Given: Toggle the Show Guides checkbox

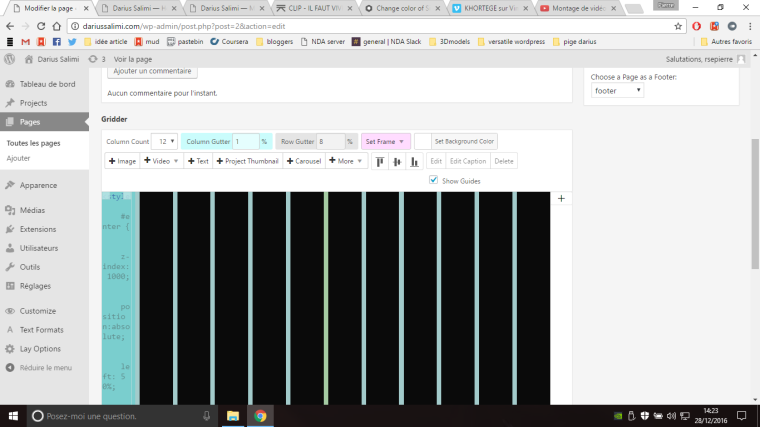Looking at the screenshot, I should 433,180.
